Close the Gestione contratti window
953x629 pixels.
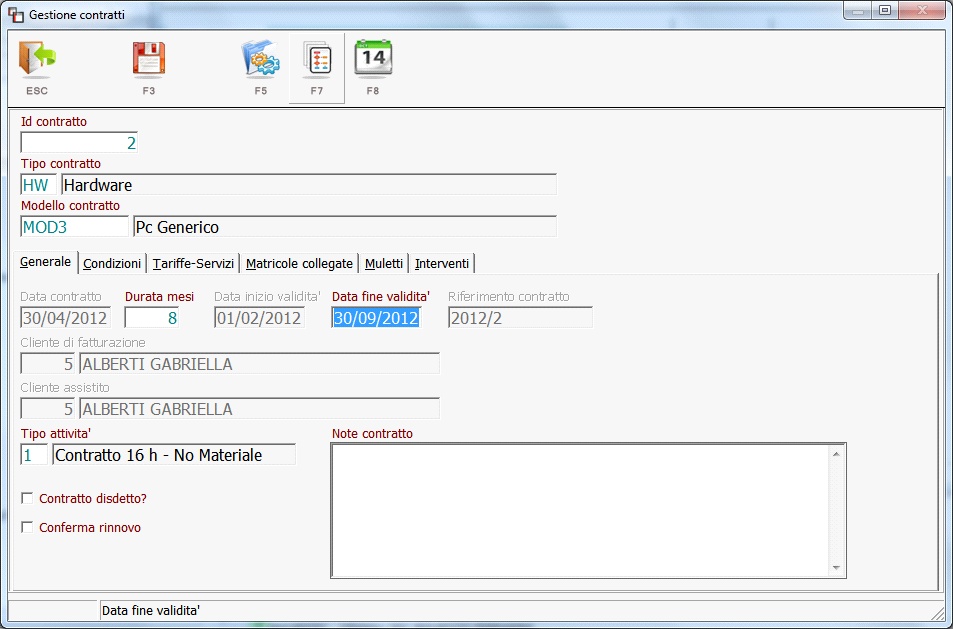click(x=922, y=11)
